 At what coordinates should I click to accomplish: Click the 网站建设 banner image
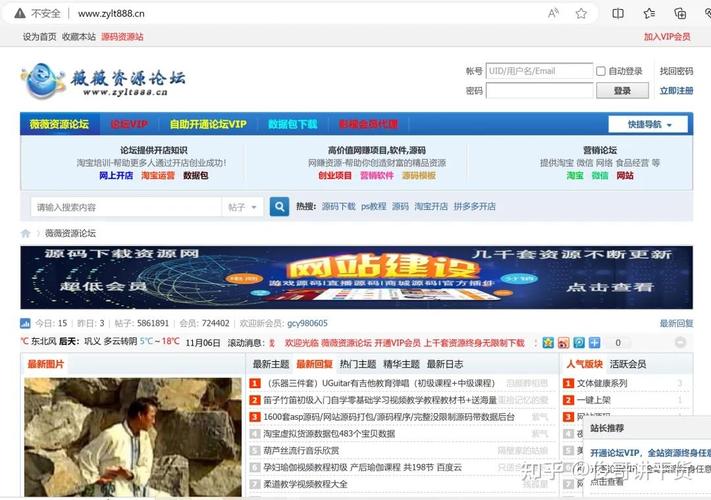[356, 277]
